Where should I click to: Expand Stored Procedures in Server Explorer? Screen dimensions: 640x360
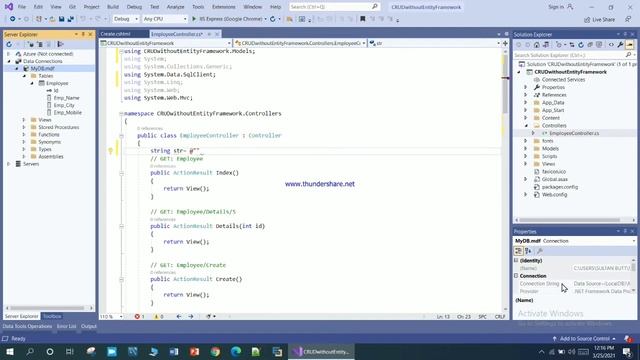[24, 127]
